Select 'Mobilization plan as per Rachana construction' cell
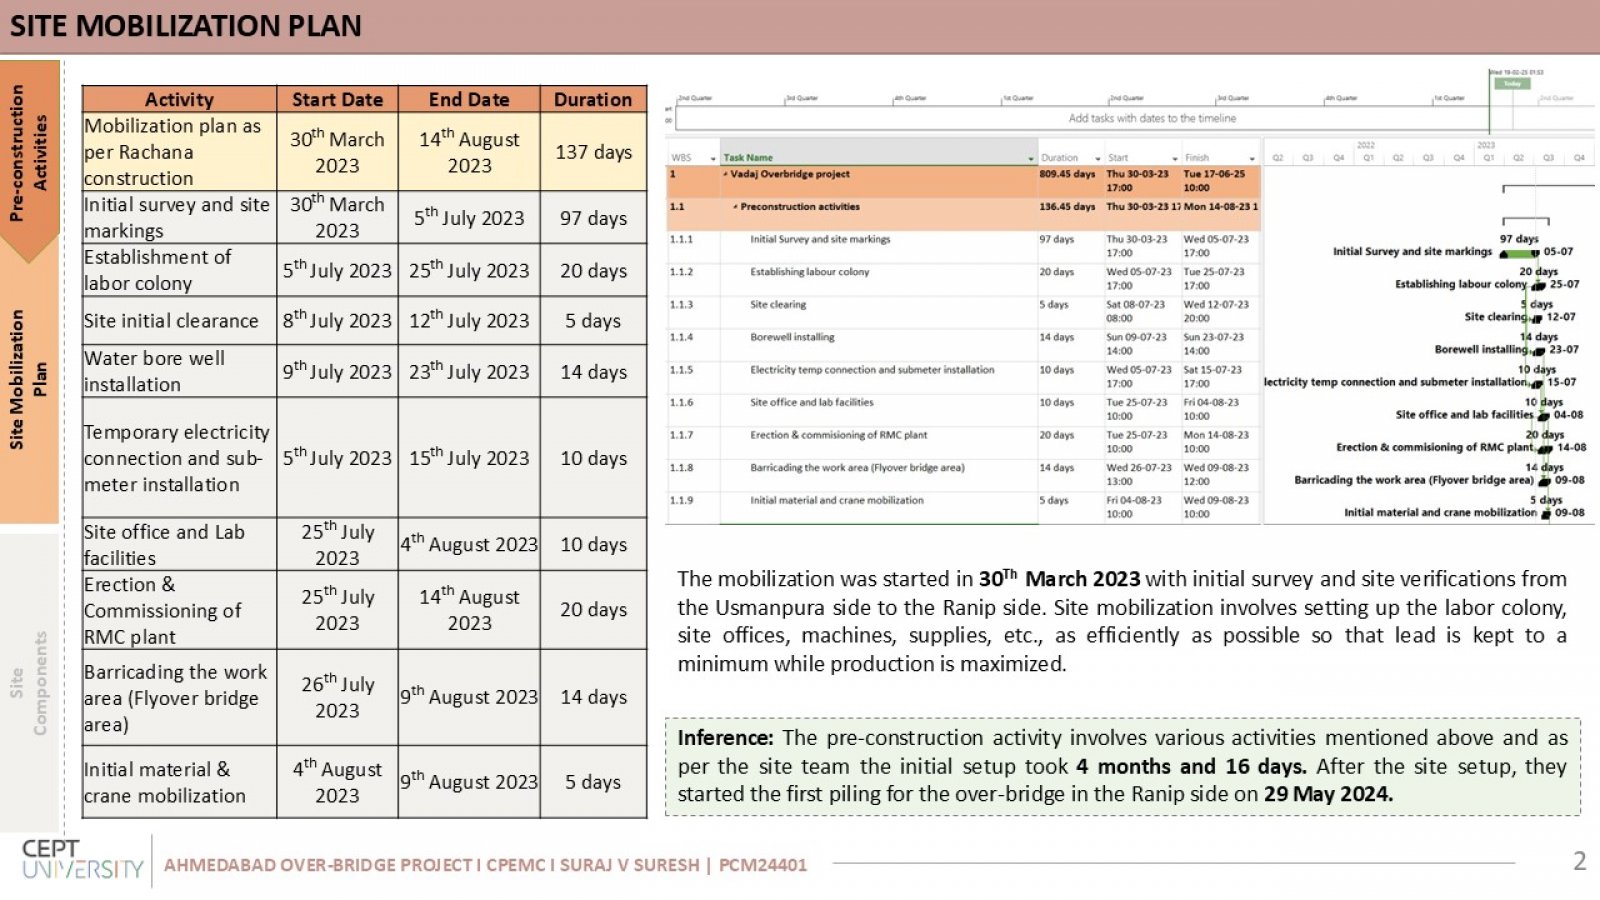 (179, 152)
